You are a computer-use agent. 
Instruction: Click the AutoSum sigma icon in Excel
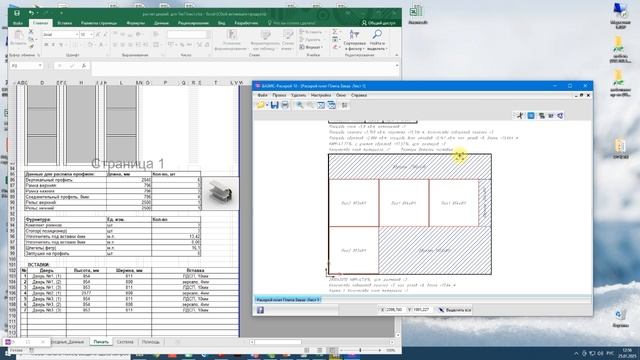point(335,32)
